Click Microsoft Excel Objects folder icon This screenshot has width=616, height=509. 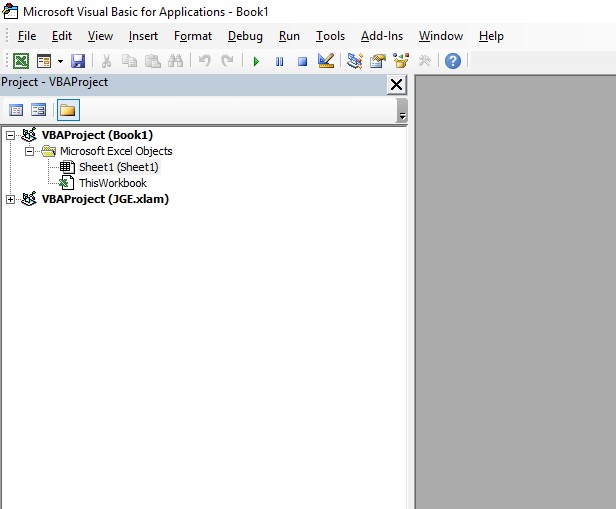point(48,151)
